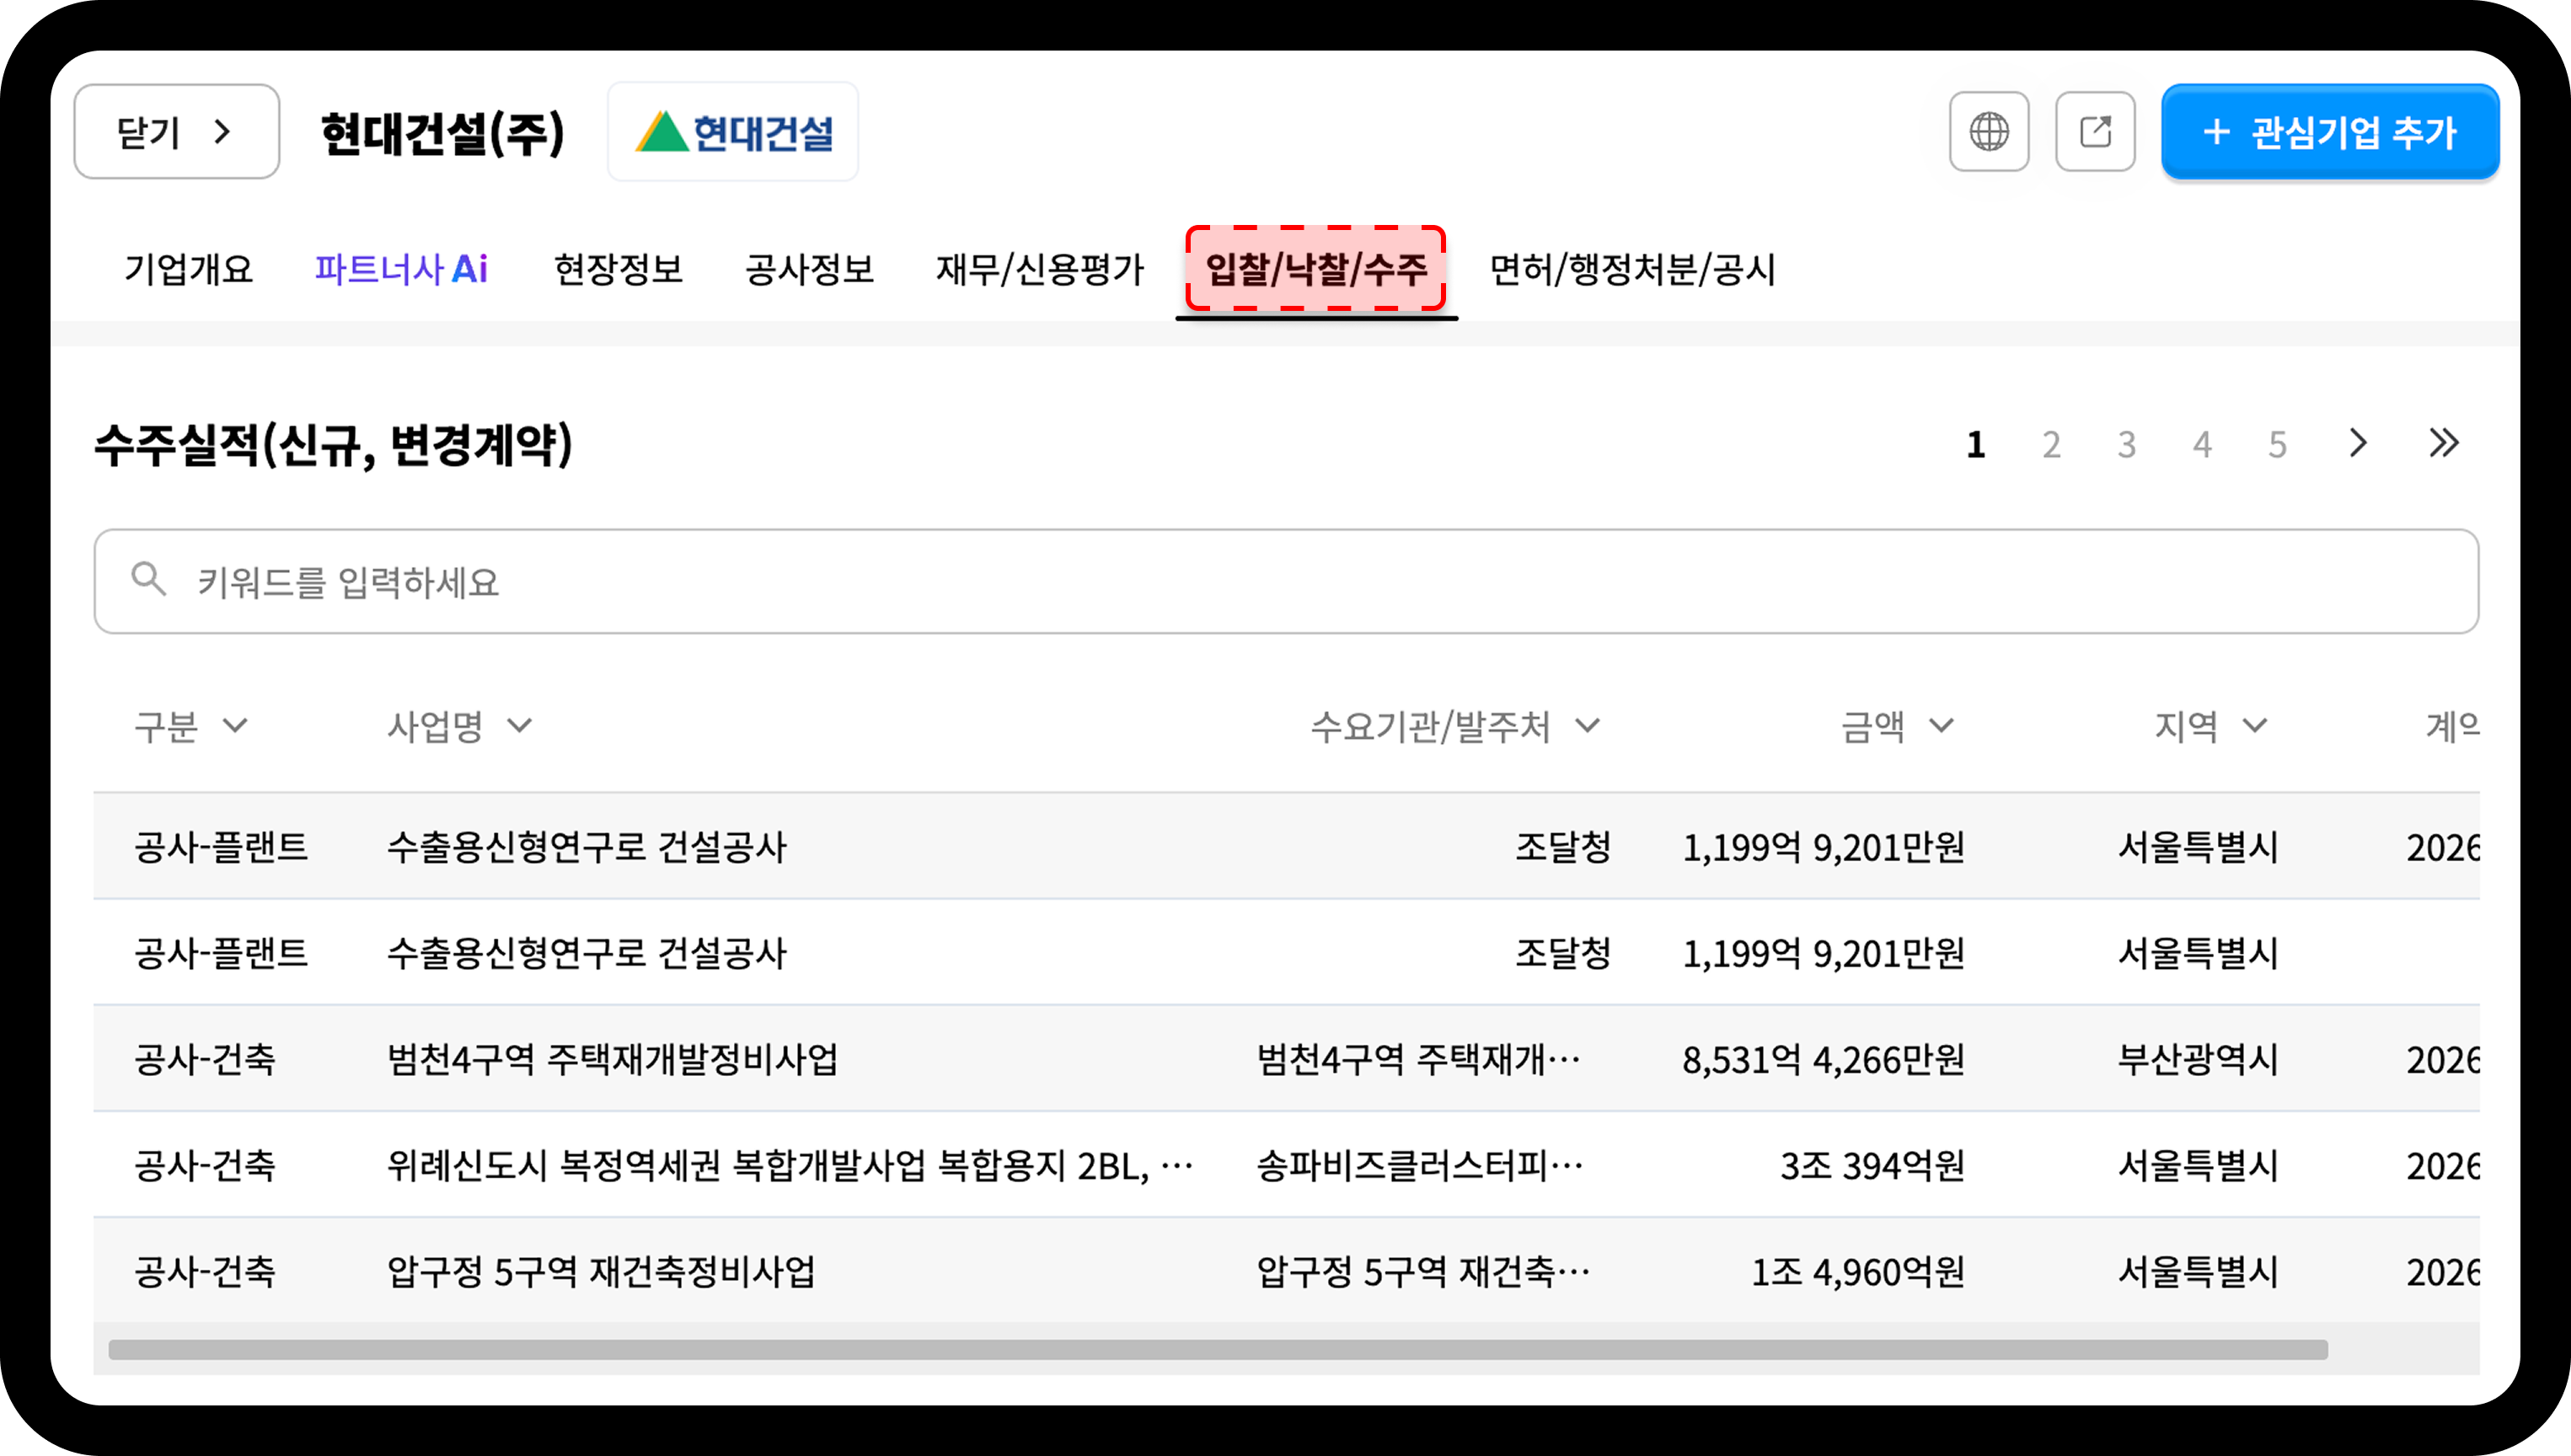
Task: Click the 수주실적(신규, 변경계약) heading
Action: 334,444
